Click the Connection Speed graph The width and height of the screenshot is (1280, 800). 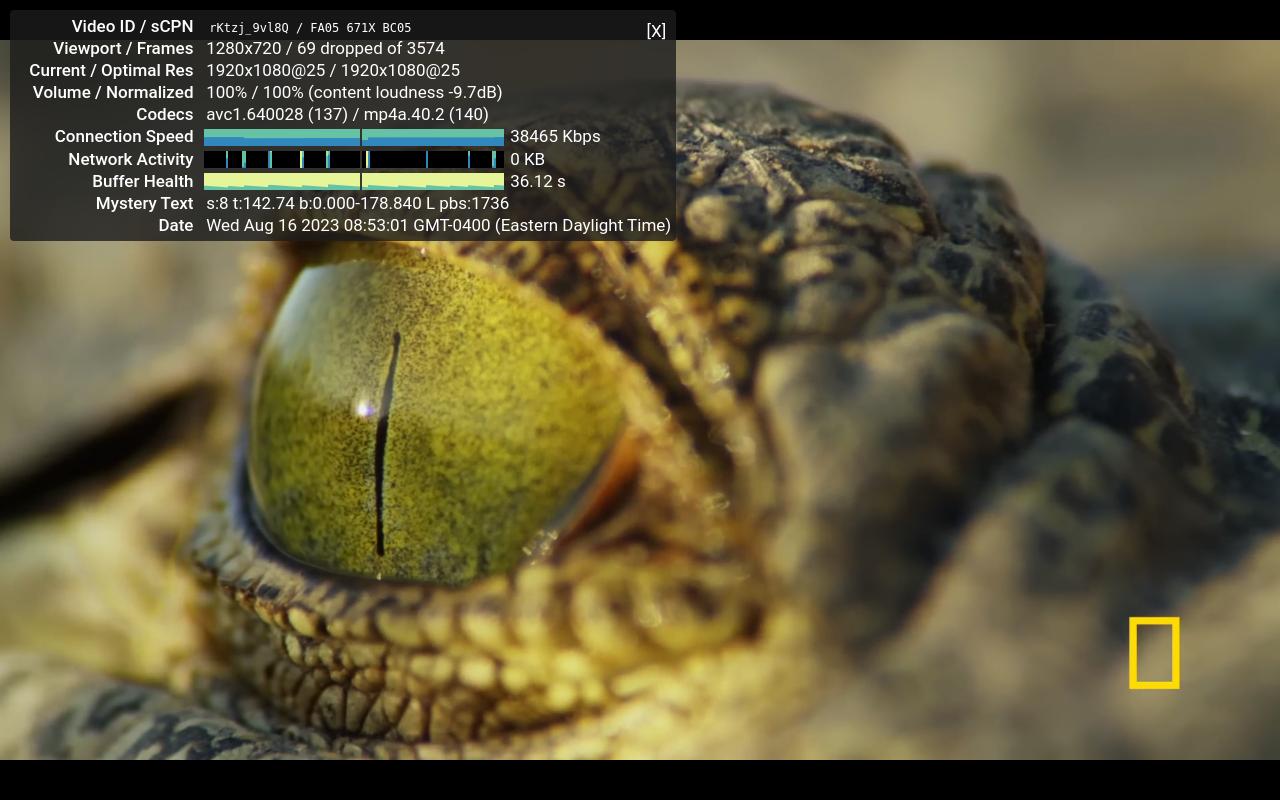354,137
